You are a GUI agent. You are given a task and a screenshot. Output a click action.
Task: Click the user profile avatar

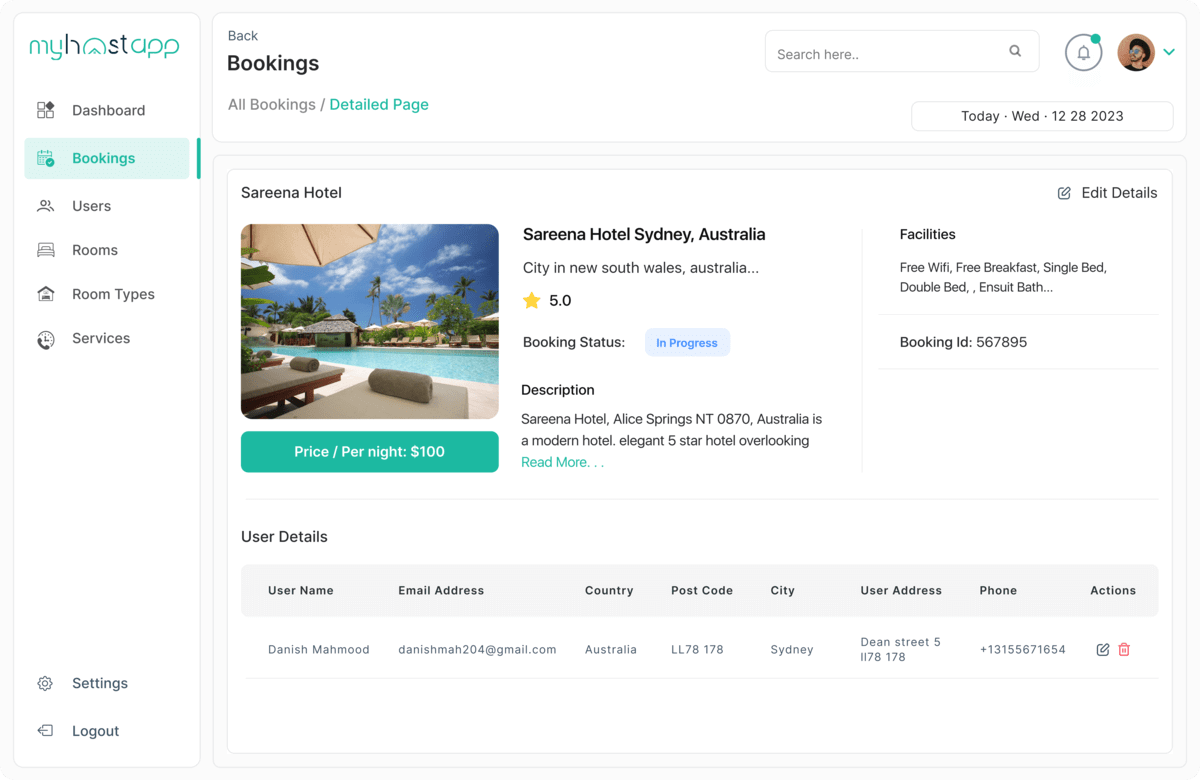[x=1136, y=53]
